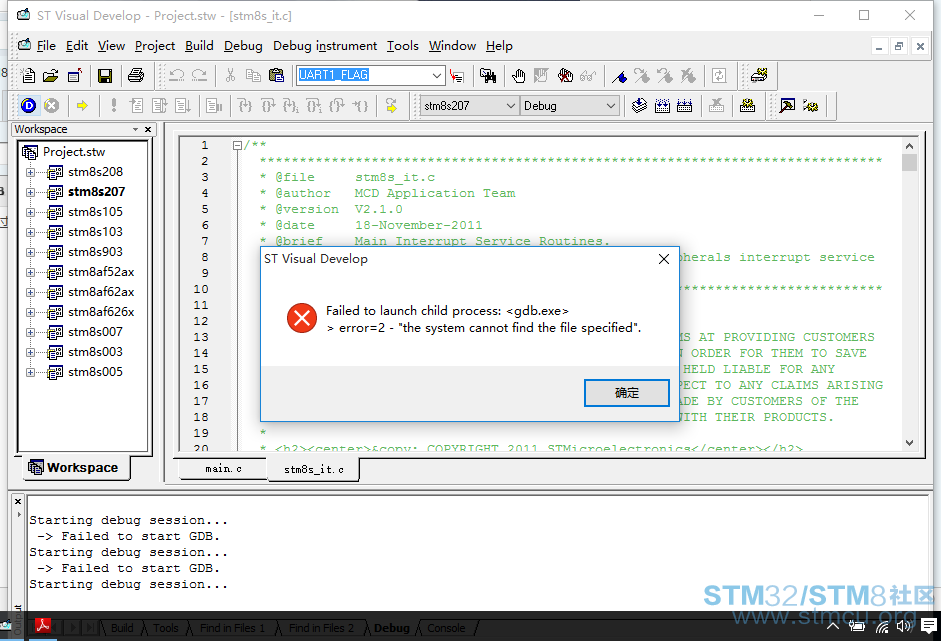Screen dimensions: 941x641
Task: Start debugging with the blue D icon
Action: 28,106
